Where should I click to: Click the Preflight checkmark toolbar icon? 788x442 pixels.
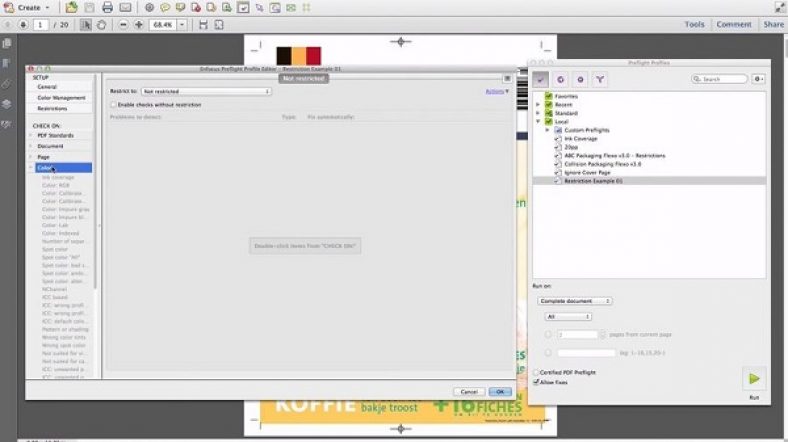click(x=243, y=8)
